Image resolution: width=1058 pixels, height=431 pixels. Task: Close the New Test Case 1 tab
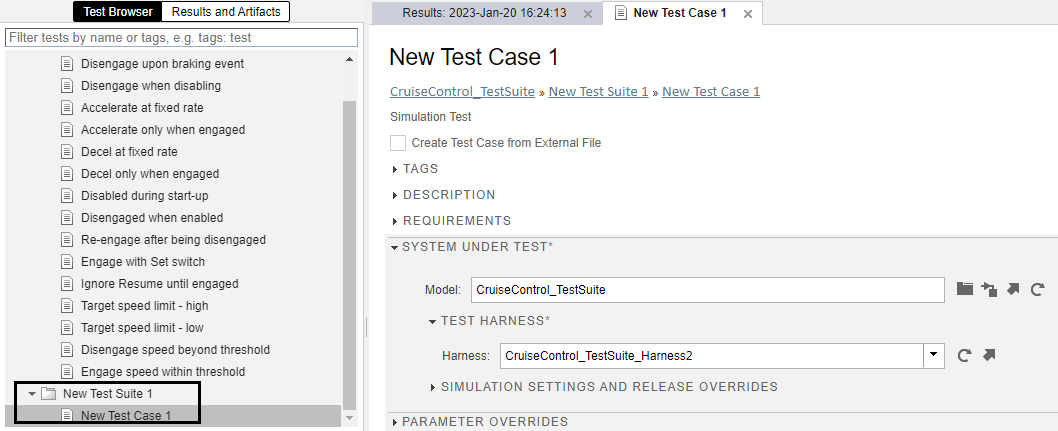(746, 14)
